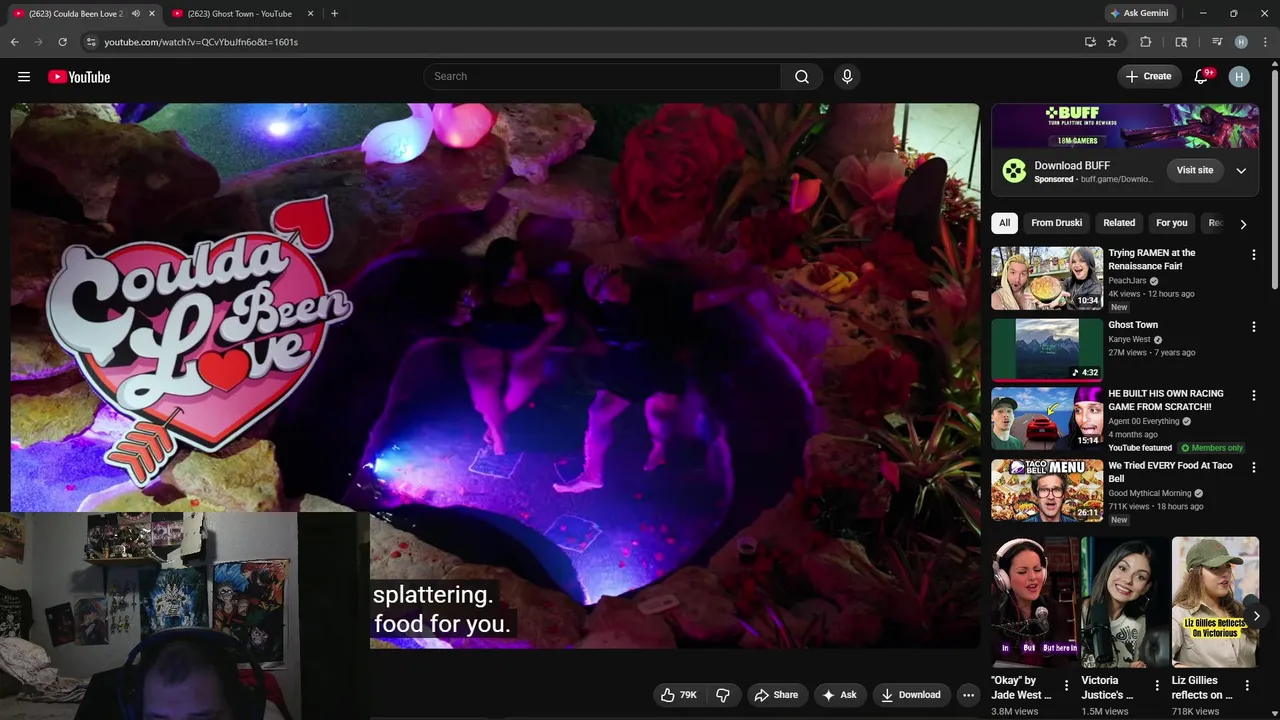The image size is (1280, 720).
Task: Open options for Liz Gillies reflects short
Action: coord(1247,686)
